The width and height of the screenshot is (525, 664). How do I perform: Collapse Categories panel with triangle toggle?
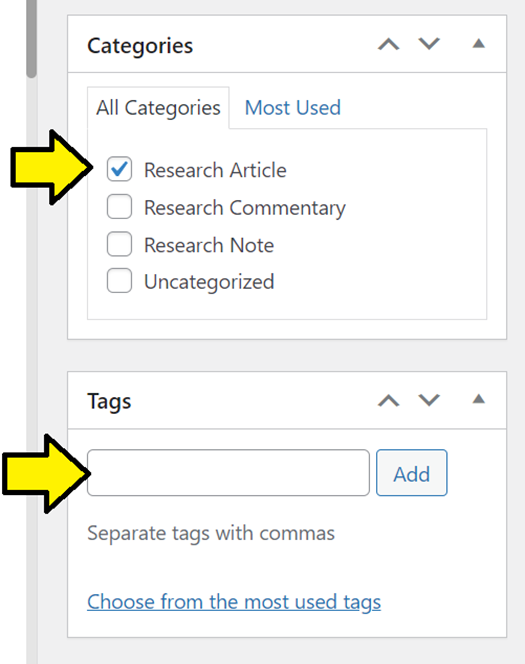click(x=478, y=43)
